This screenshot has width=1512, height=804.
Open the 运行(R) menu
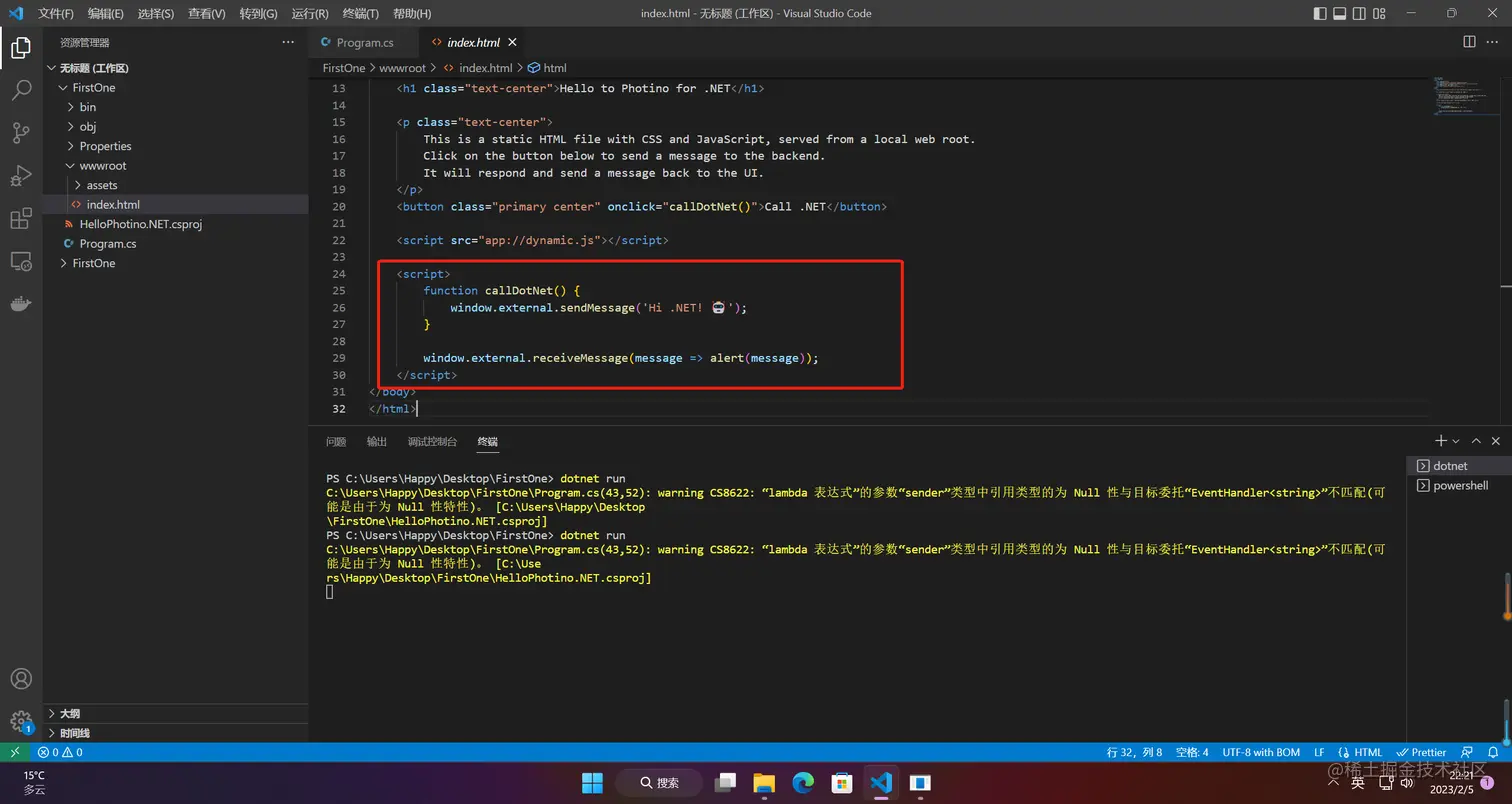tap(310, 13)
